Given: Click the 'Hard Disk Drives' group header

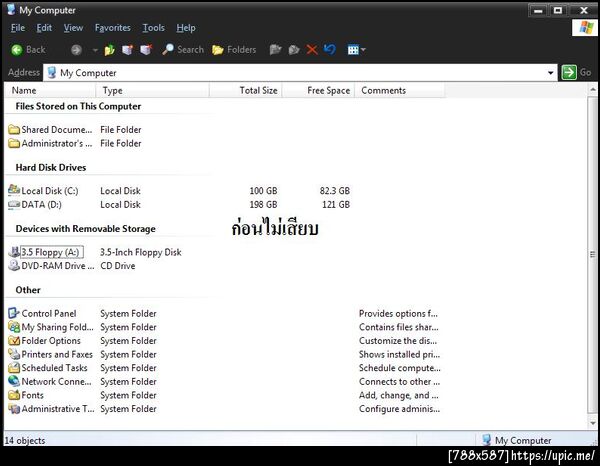Looking at the screenshot, I should tap(51, 168).
